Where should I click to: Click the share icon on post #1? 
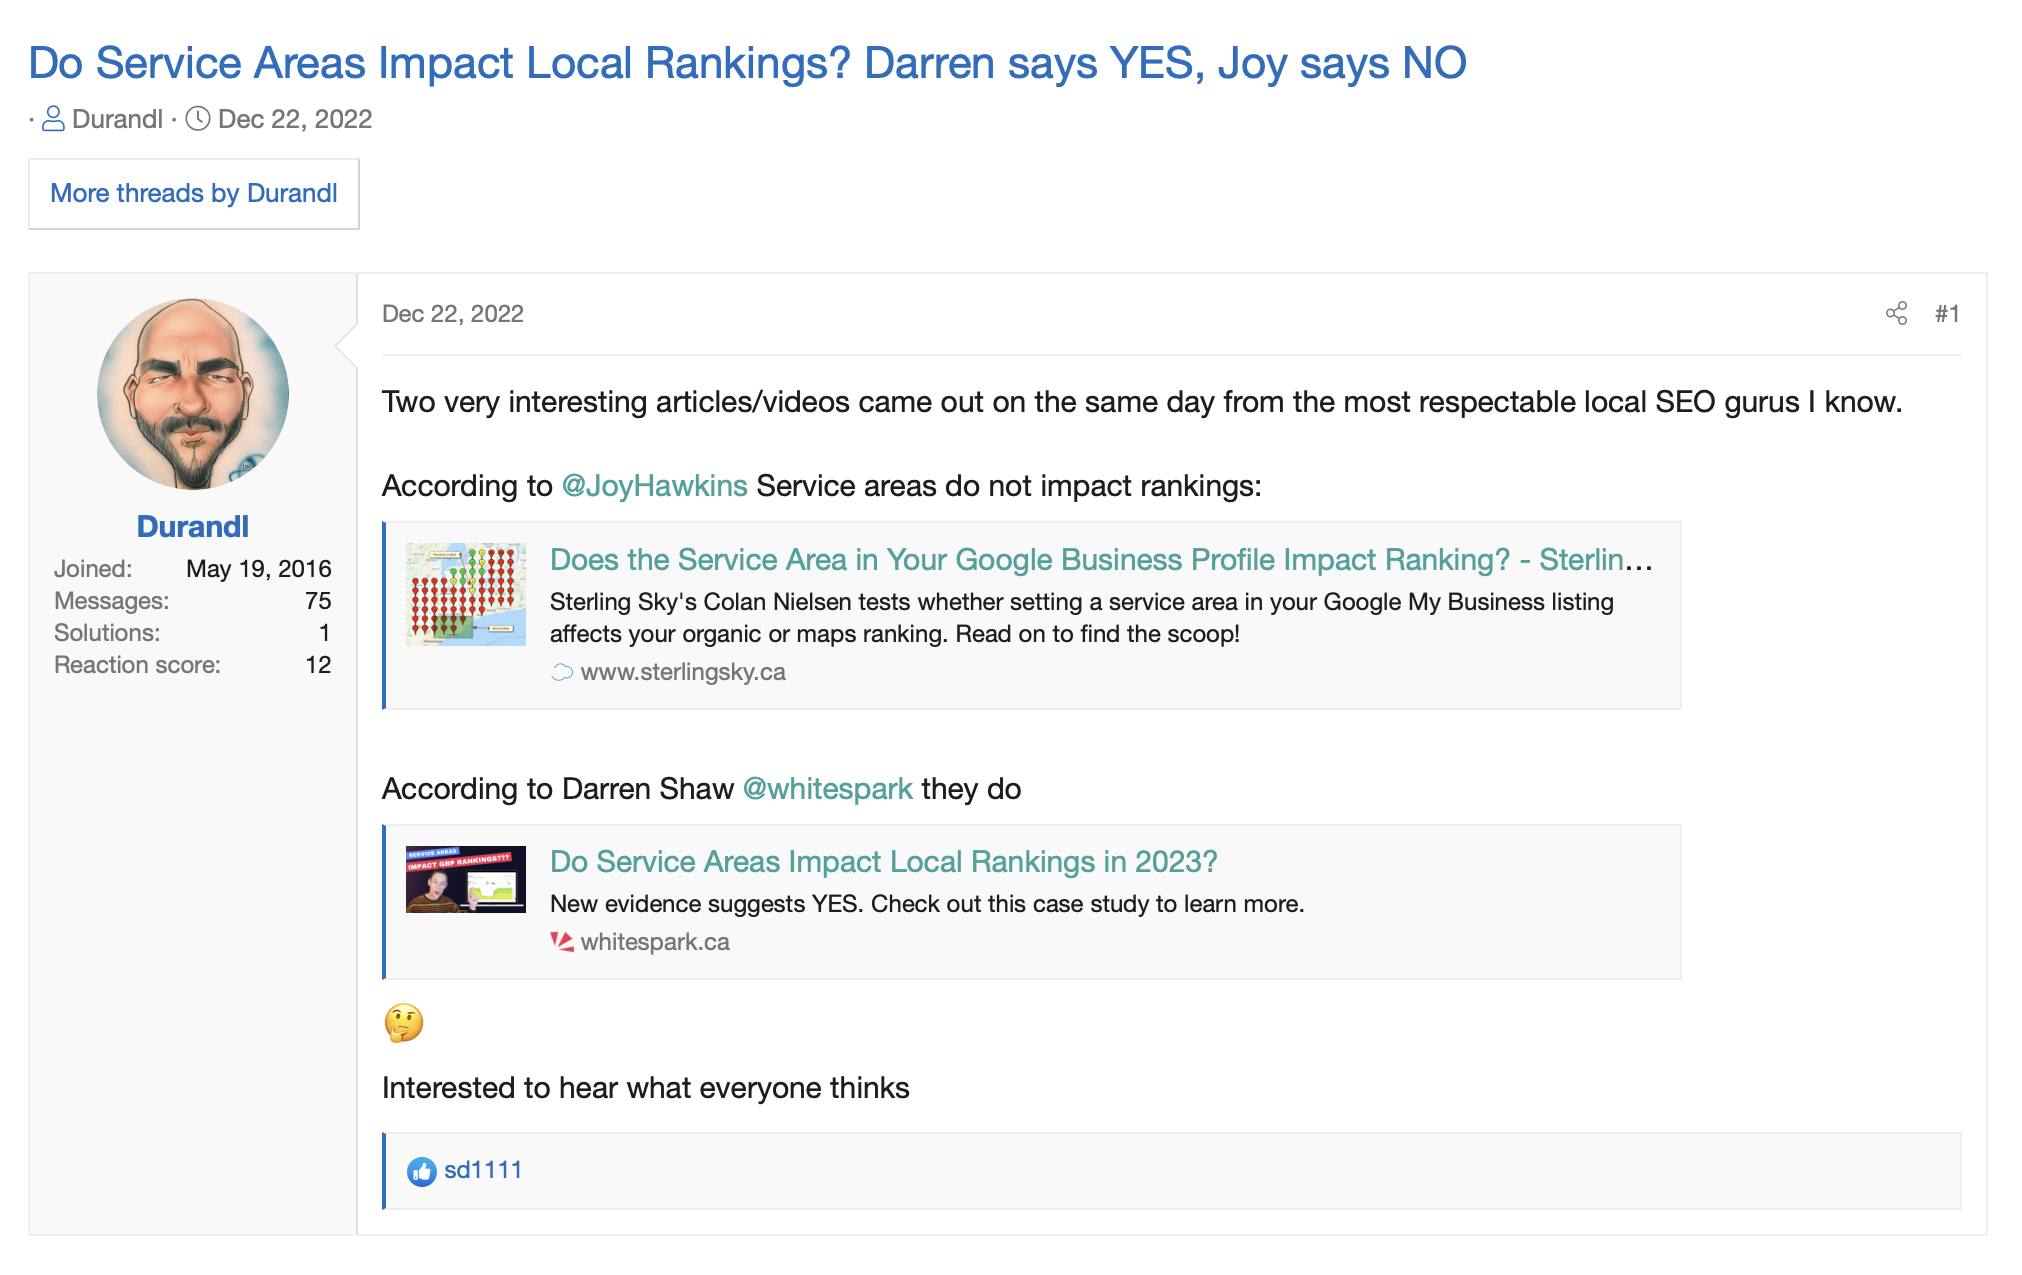pos(1896,314)
